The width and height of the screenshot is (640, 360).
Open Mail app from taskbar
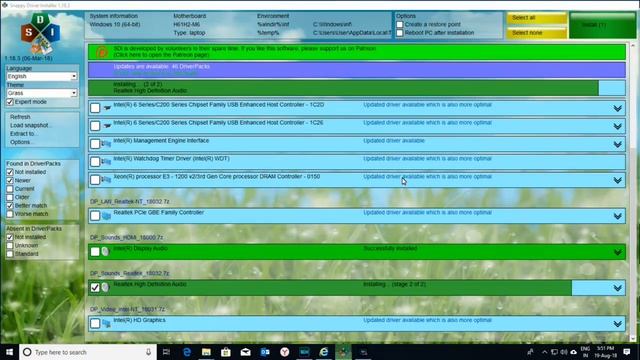click(245, 352)
